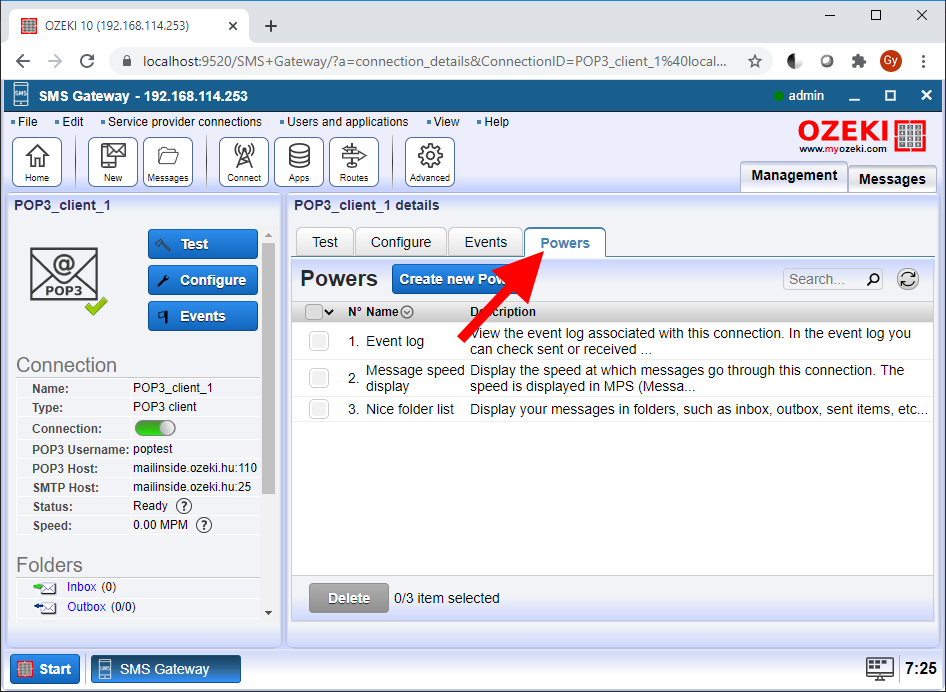Open the Apps database icon

pyautogui.click(x=299, y=162)
